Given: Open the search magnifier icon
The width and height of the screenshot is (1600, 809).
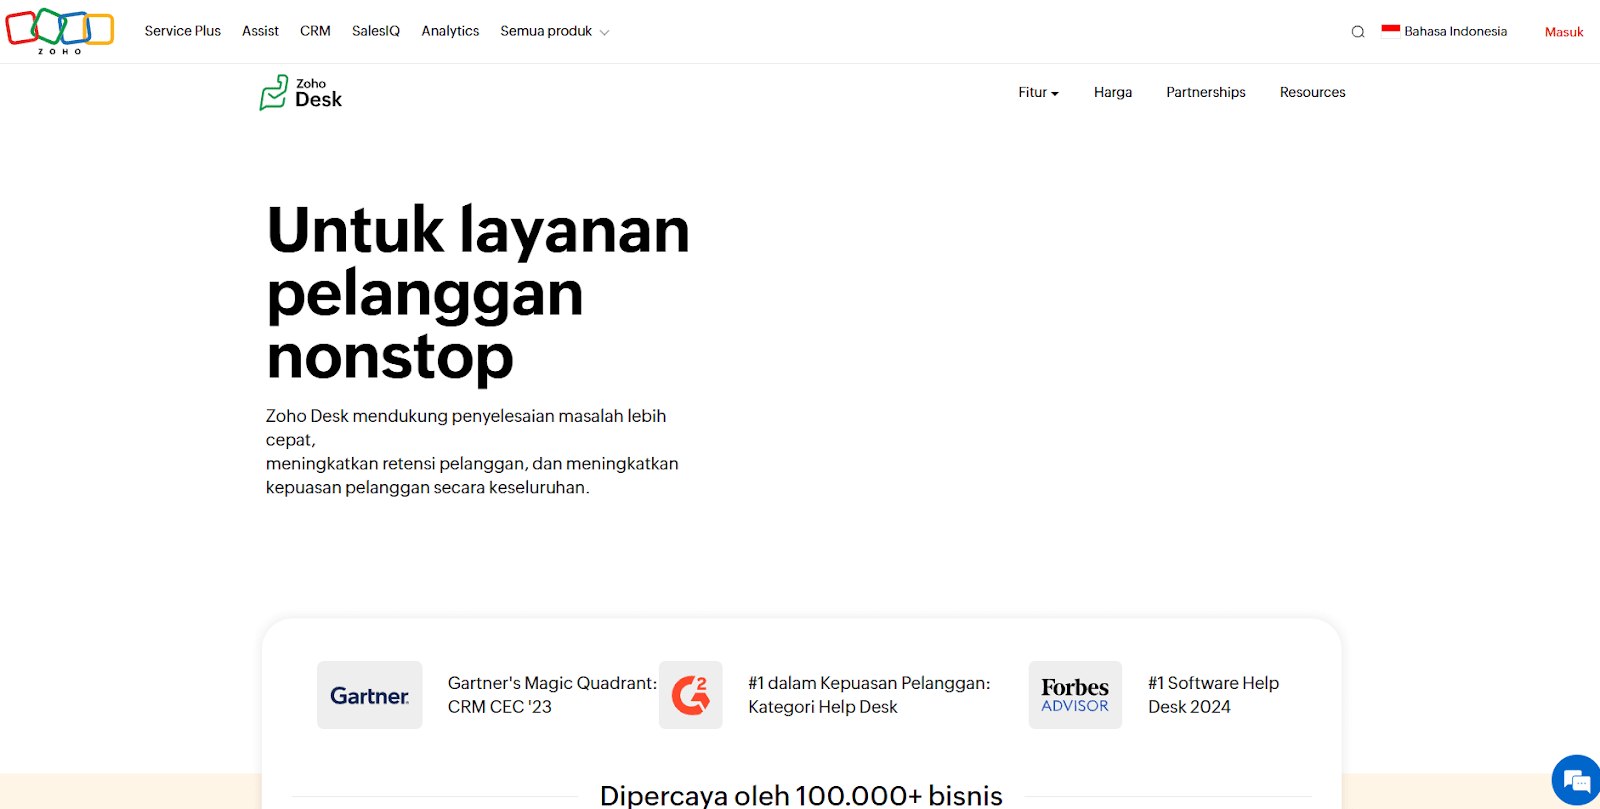Looking at the screenshot, I should point(1358,32).
